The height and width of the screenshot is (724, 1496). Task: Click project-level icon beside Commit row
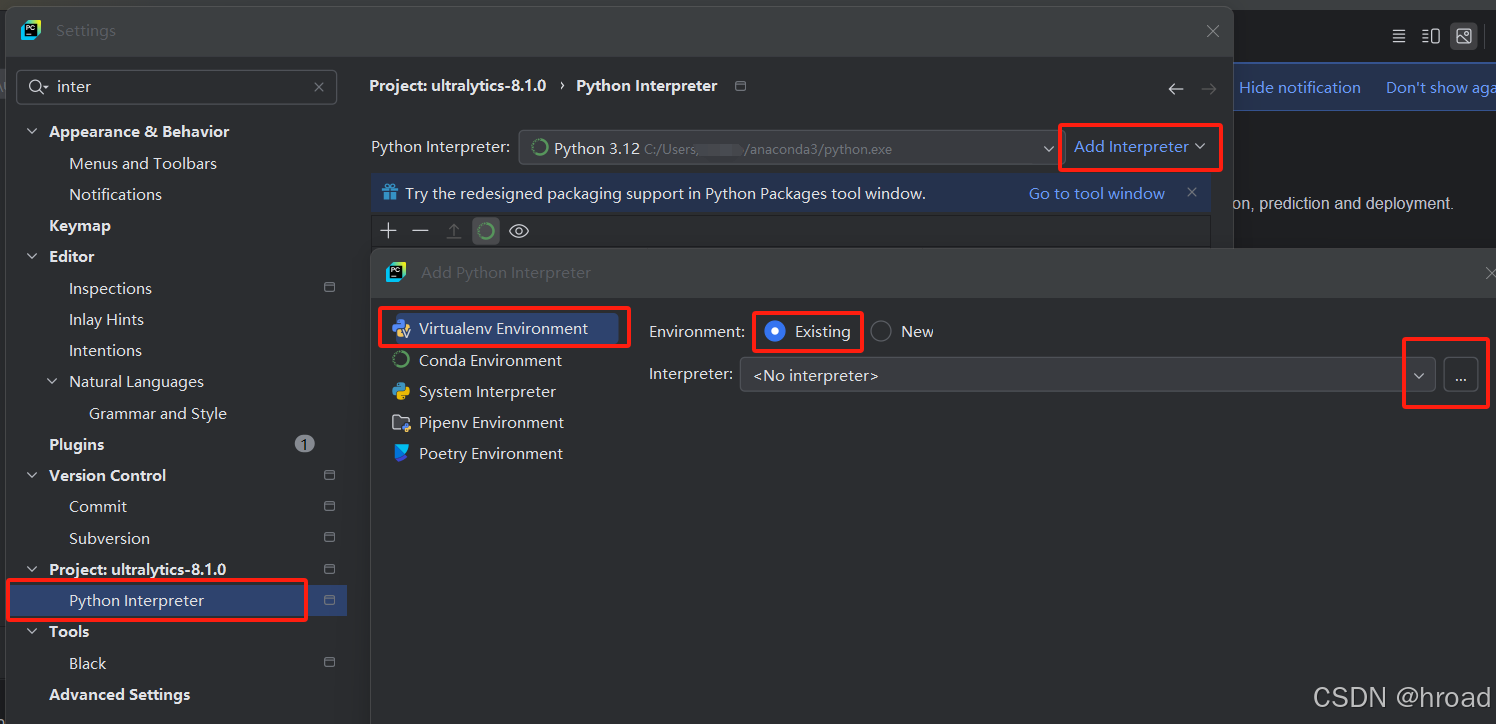(330, 506)
